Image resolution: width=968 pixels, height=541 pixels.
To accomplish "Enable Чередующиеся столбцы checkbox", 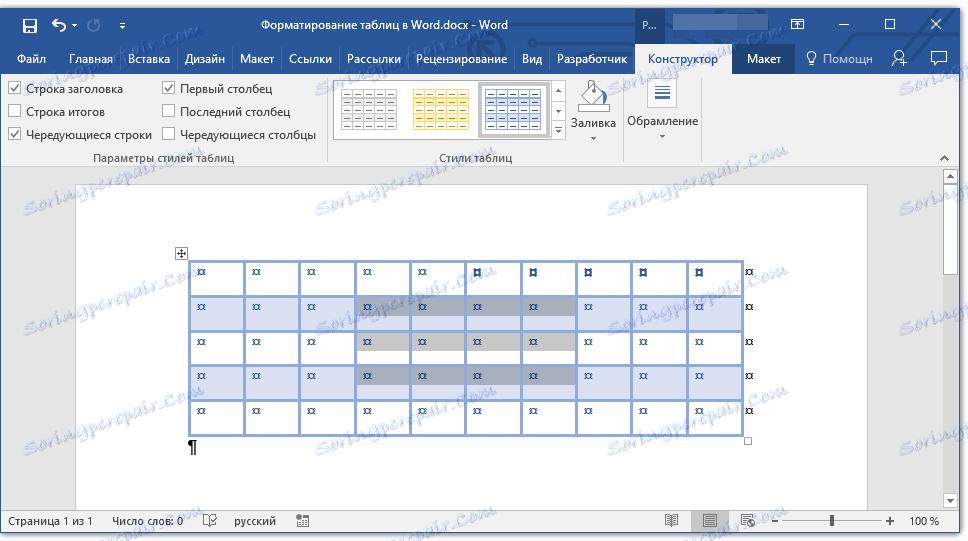I will click(x=169, y=134).
